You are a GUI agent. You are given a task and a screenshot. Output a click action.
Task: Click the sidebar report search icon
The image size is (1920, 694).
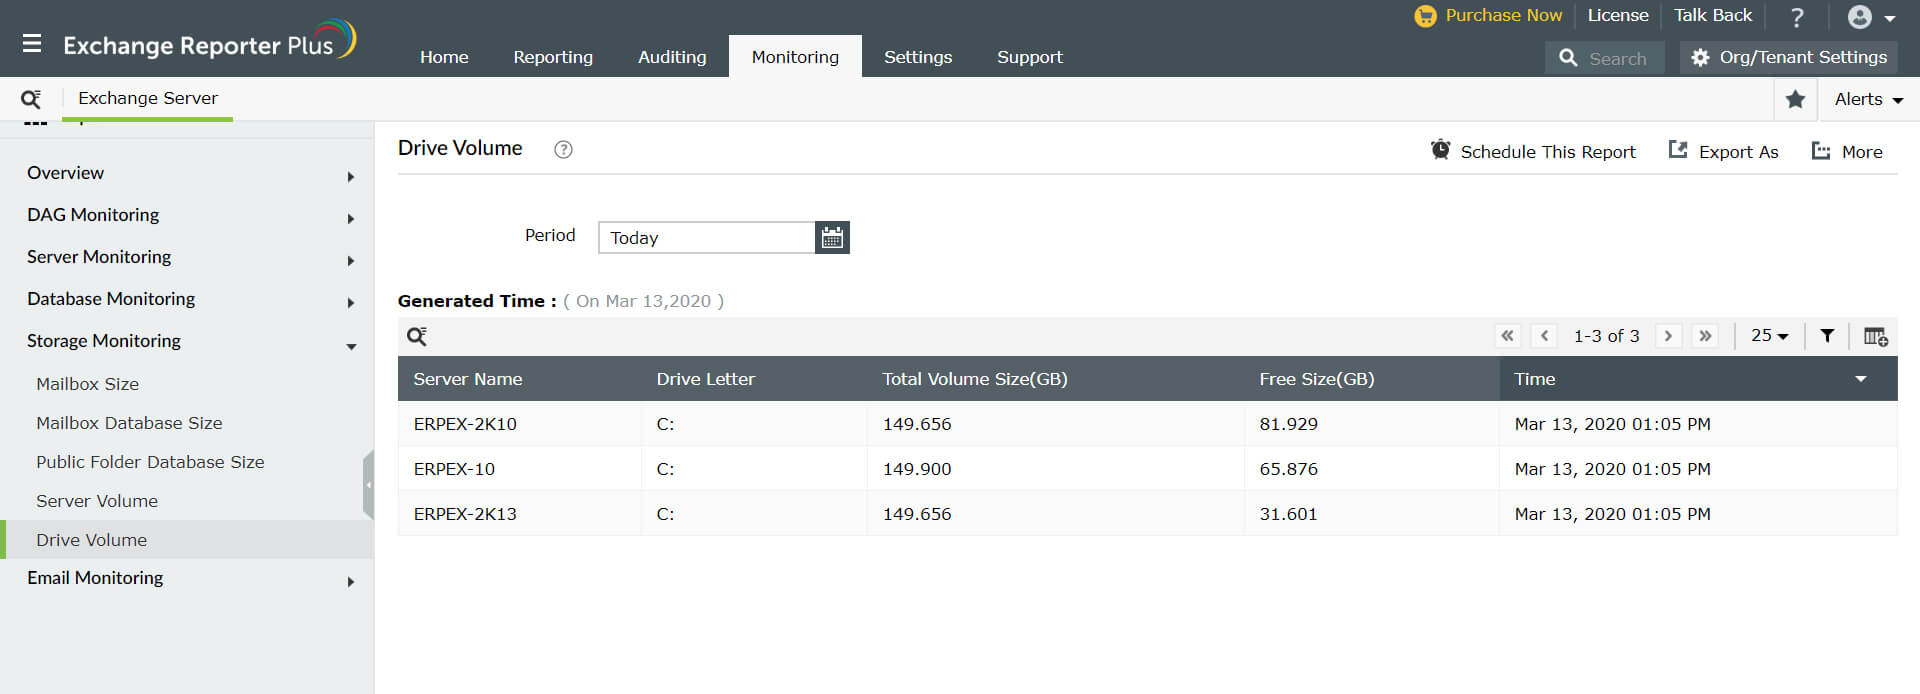[31, 99]
